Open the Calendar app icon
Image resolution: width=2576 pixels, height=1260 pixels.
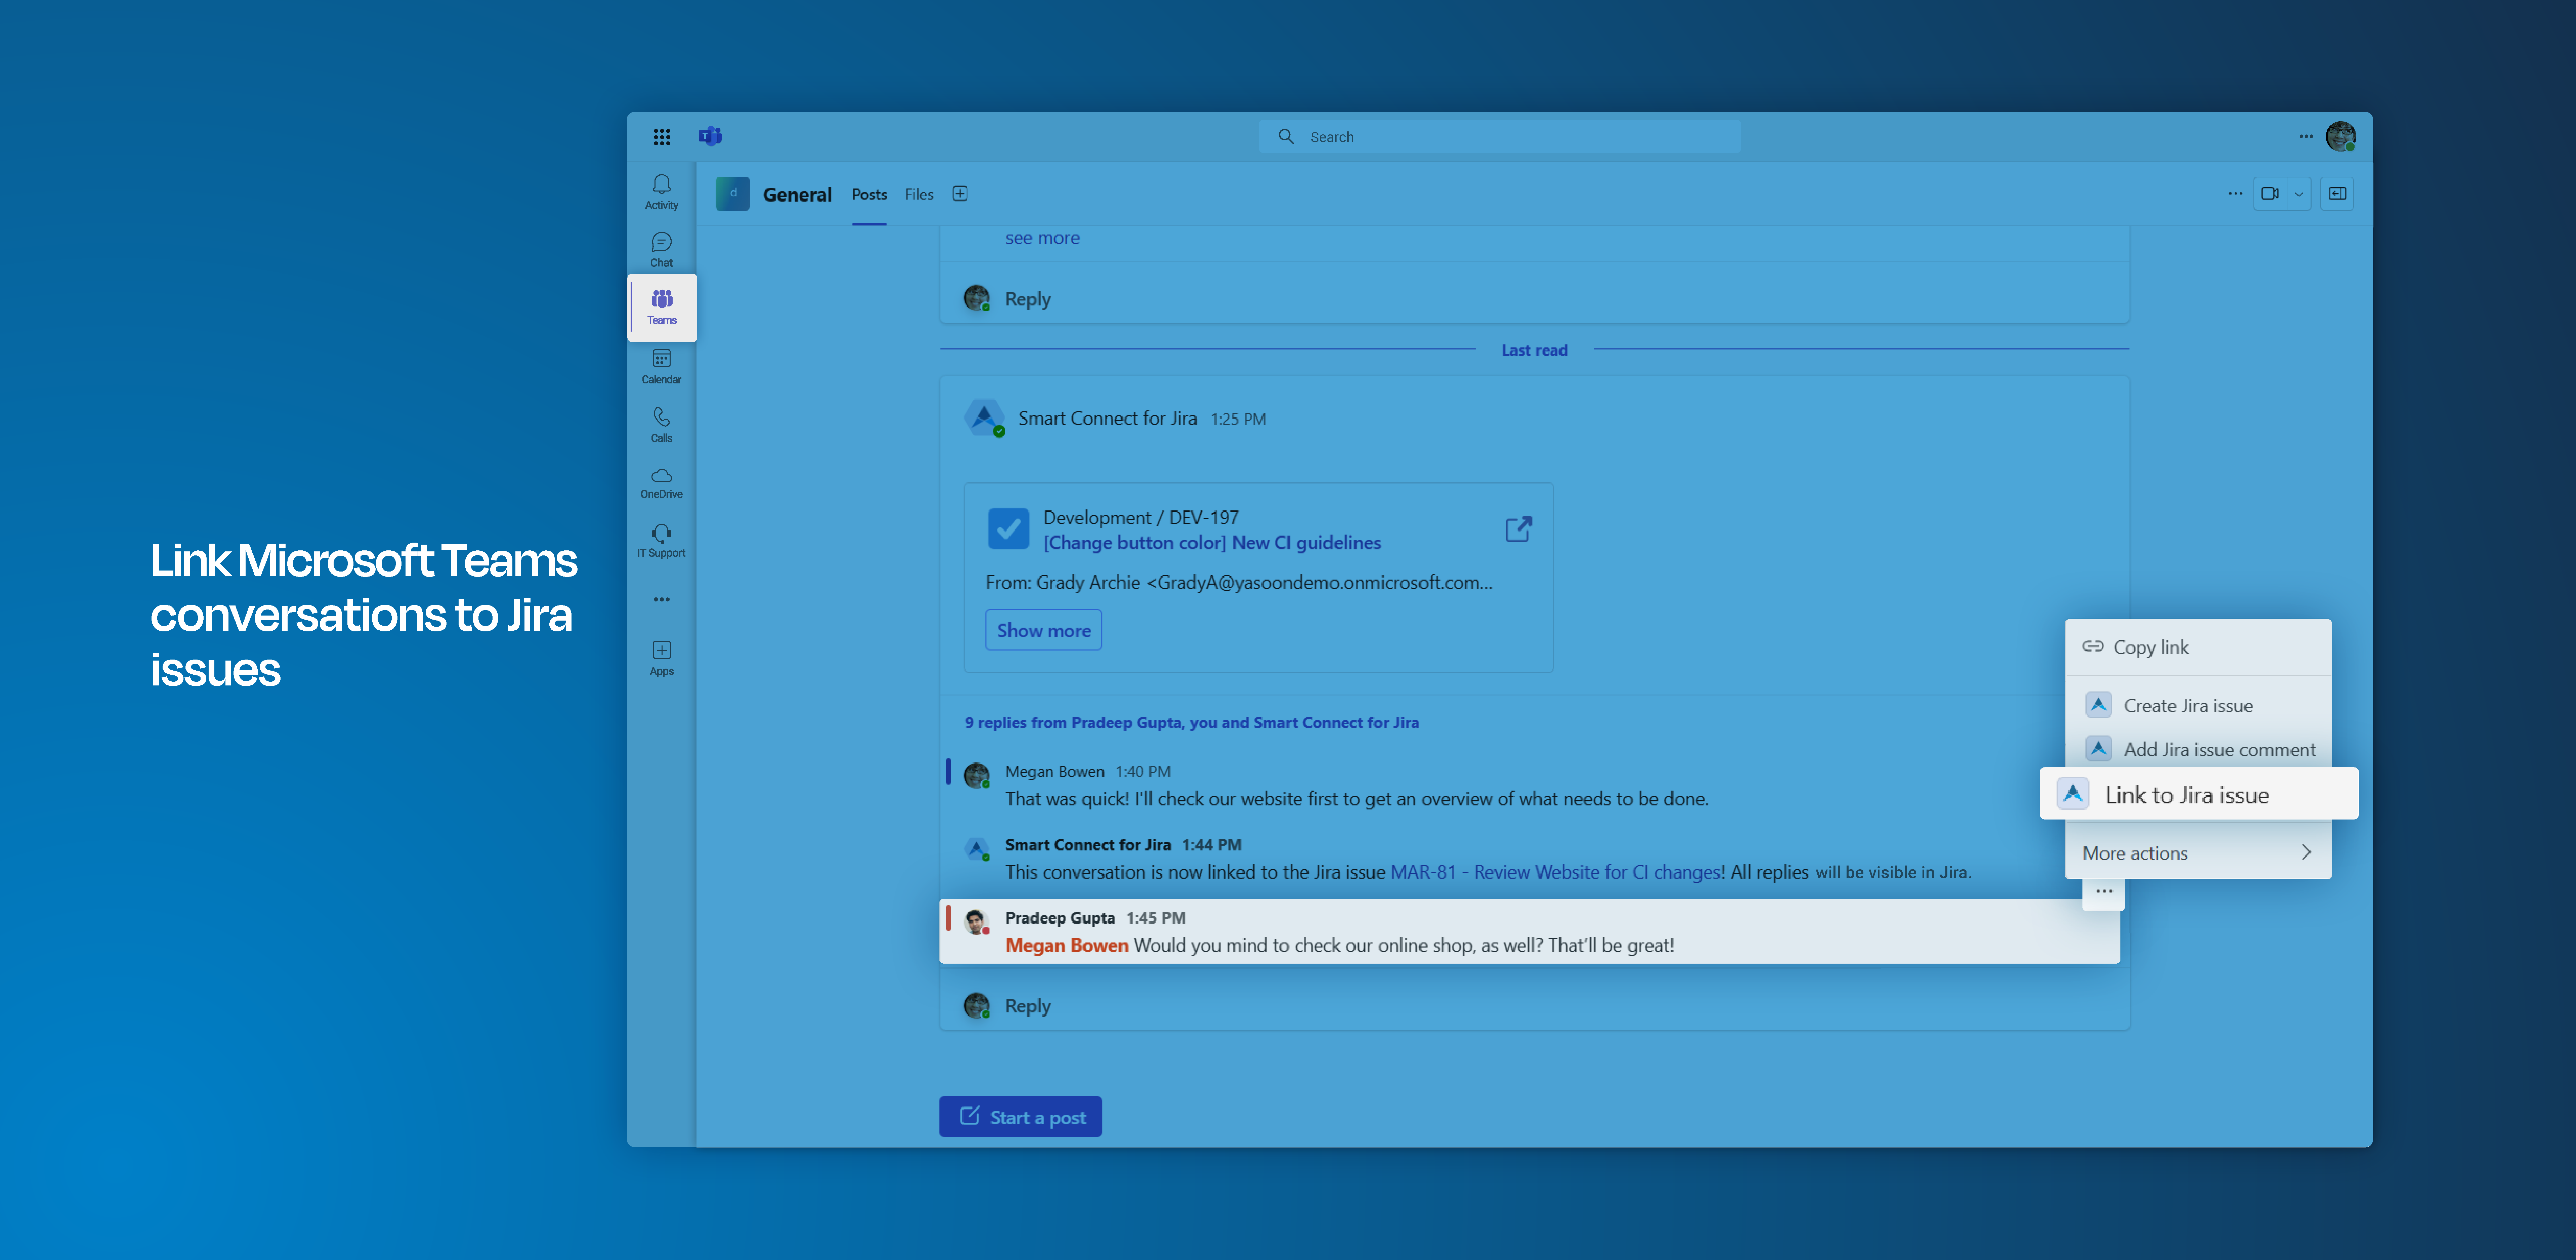click(661, 366)
